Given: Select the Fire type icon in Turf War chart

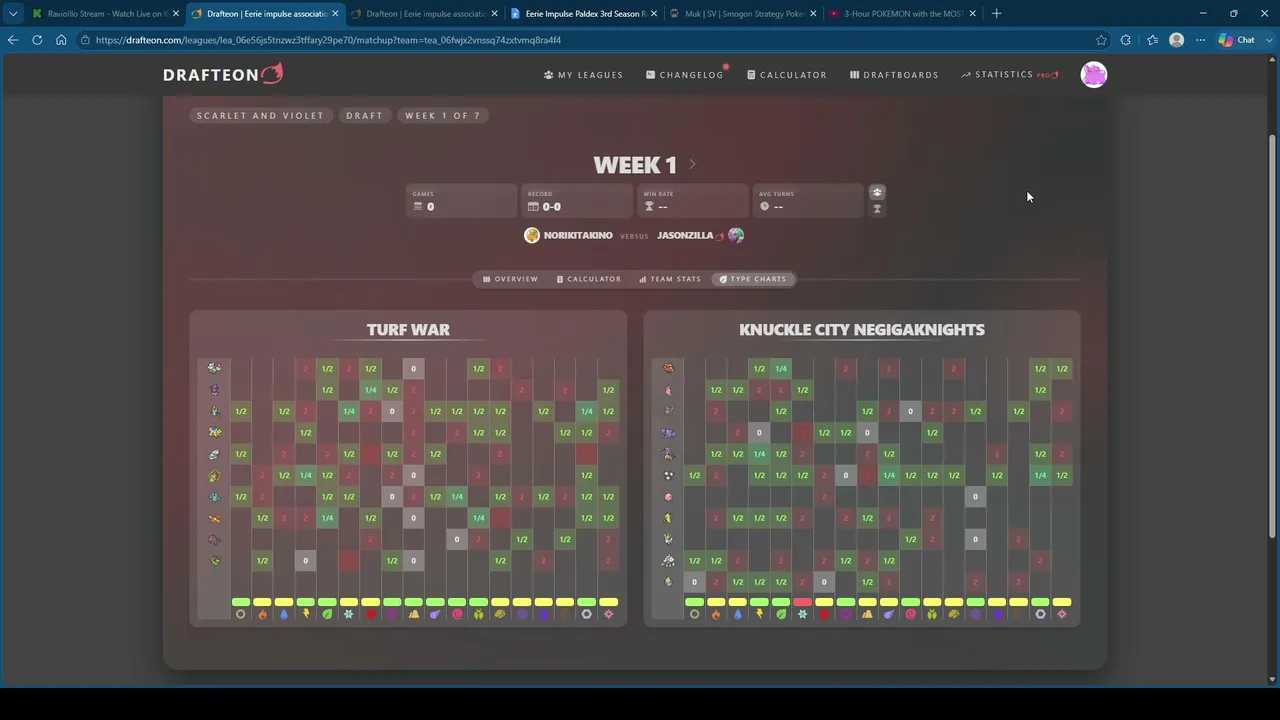Looking at the screenshot, I should tap(262, 614).
